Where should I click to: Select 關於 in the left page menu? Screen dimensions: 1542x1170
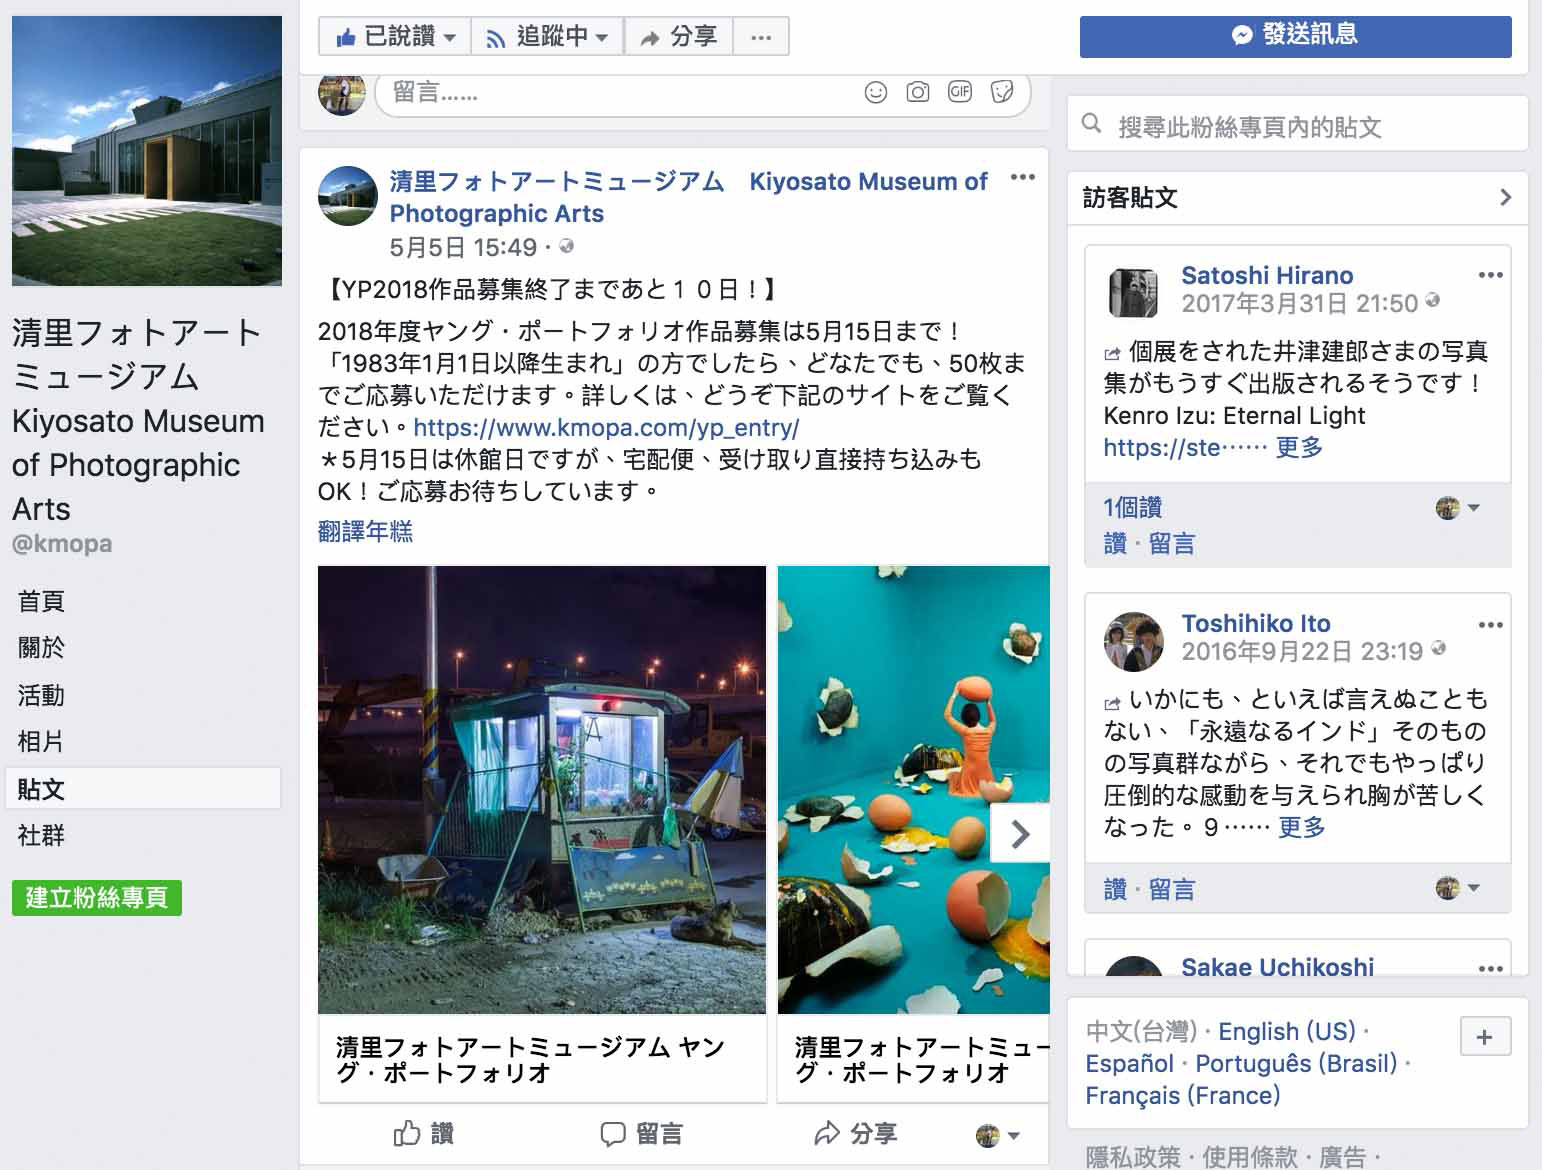[41, 647]
